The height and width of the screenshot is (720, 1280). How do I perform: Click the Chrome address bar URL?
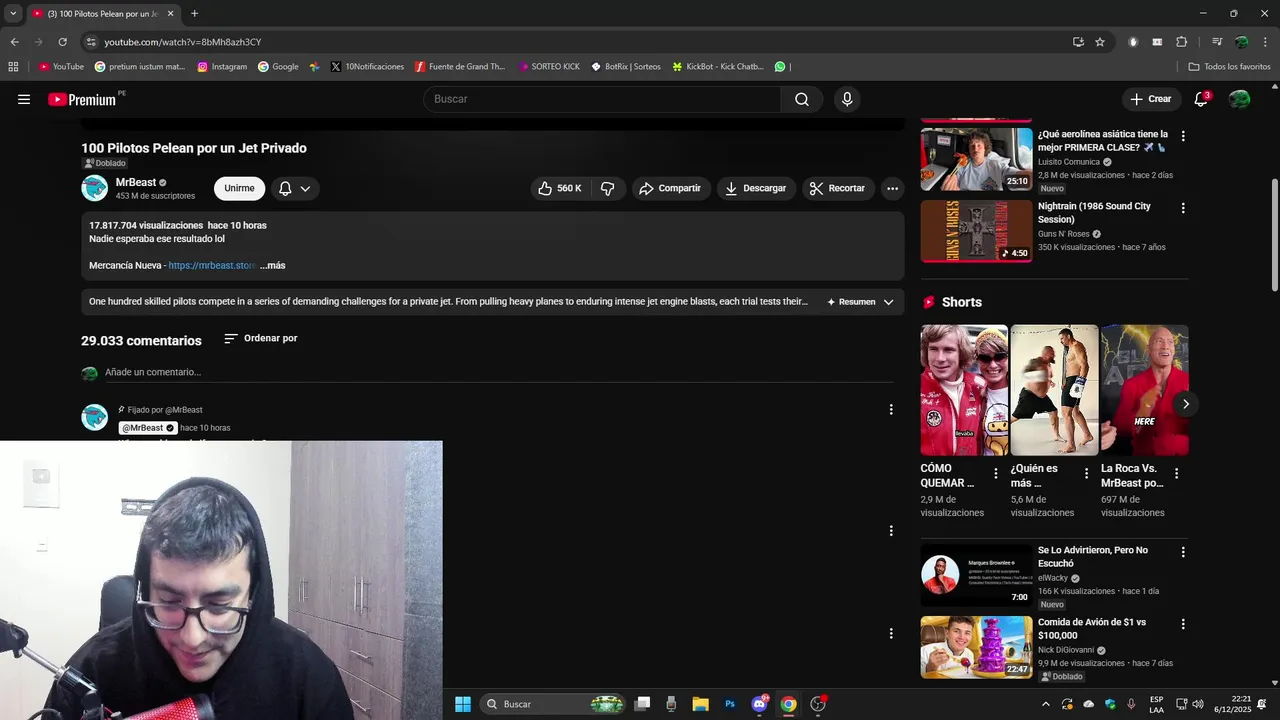point(183,42)
